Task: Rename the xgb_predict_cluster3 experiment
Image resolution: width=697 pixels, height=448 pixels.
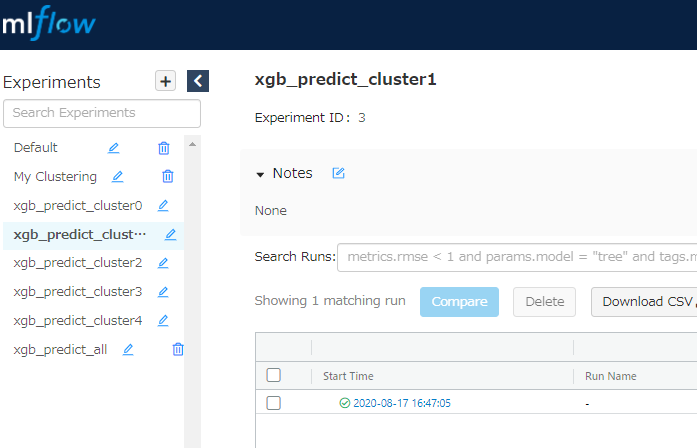Action: (x=163, y=292)
